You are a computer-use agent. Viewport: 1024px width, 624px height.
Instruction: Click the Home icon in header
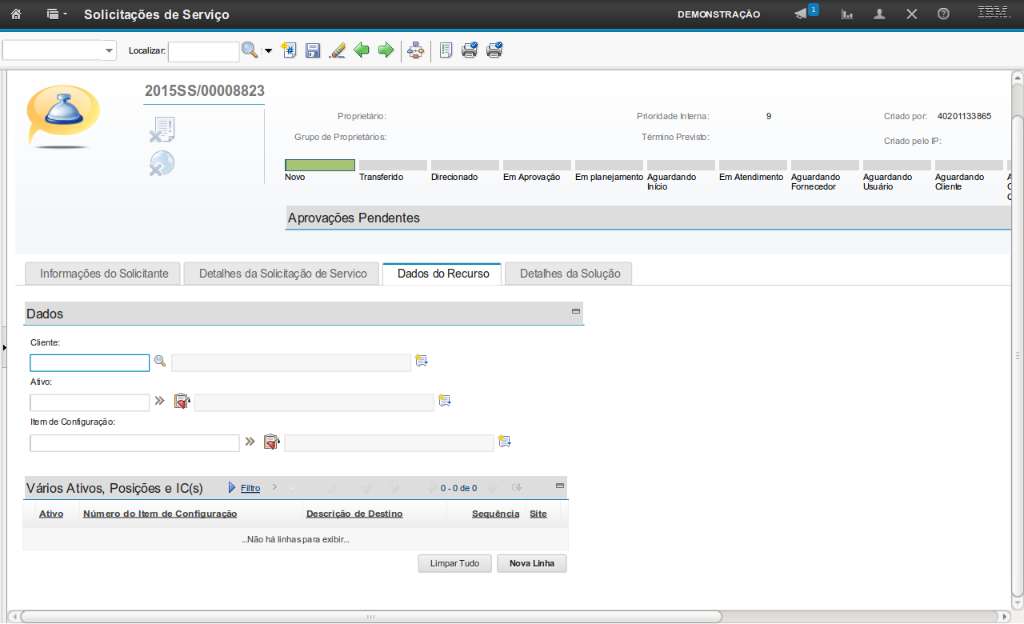(15, 15)
